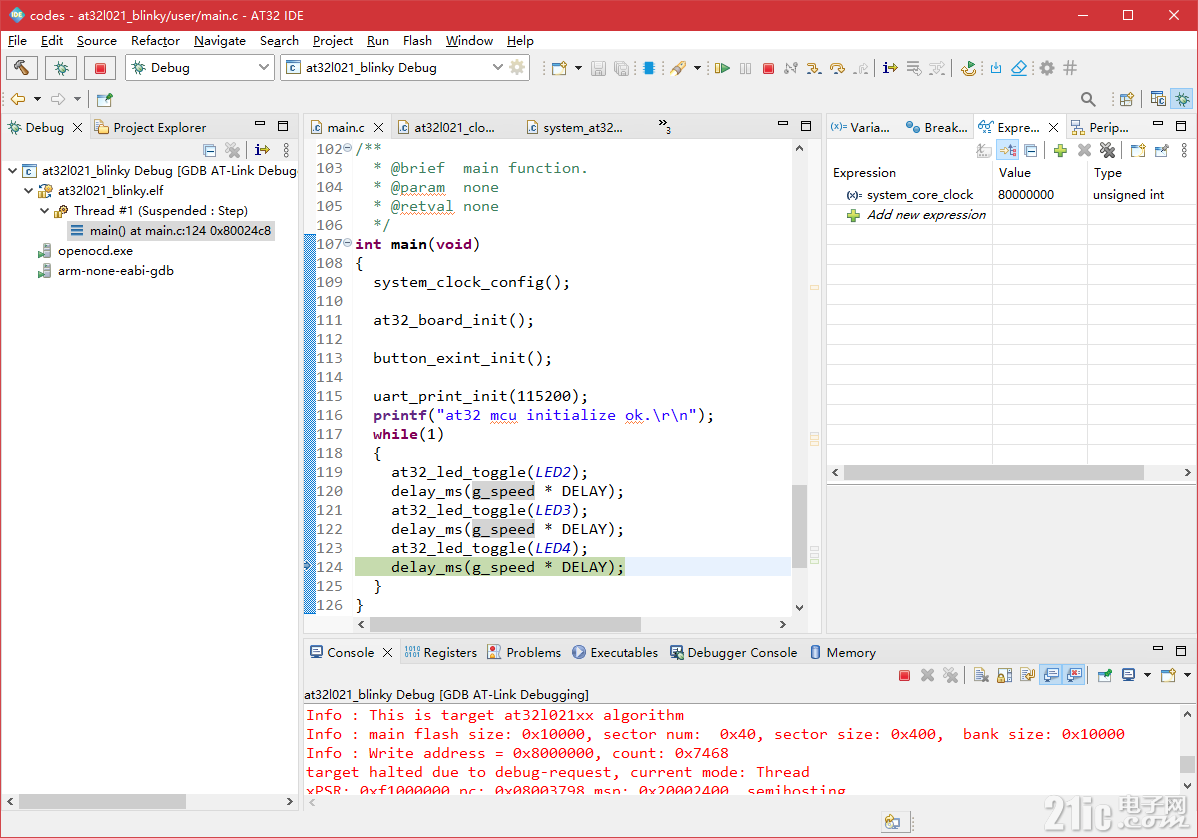Terminate the debug session in main toolbar

(769, 68)
